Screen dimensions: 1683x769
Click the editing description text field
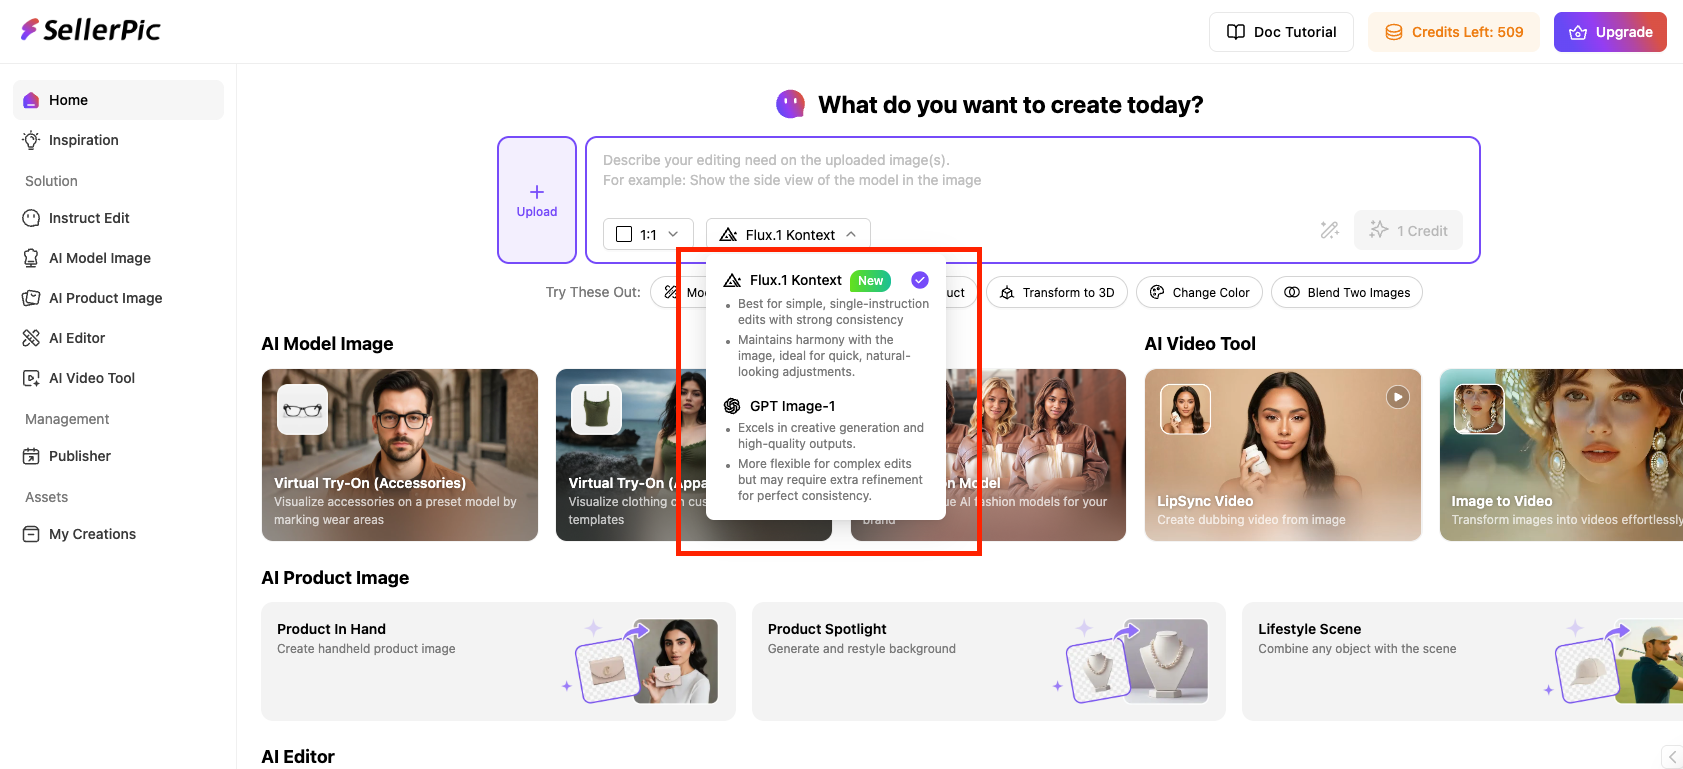pos(1030,170)
